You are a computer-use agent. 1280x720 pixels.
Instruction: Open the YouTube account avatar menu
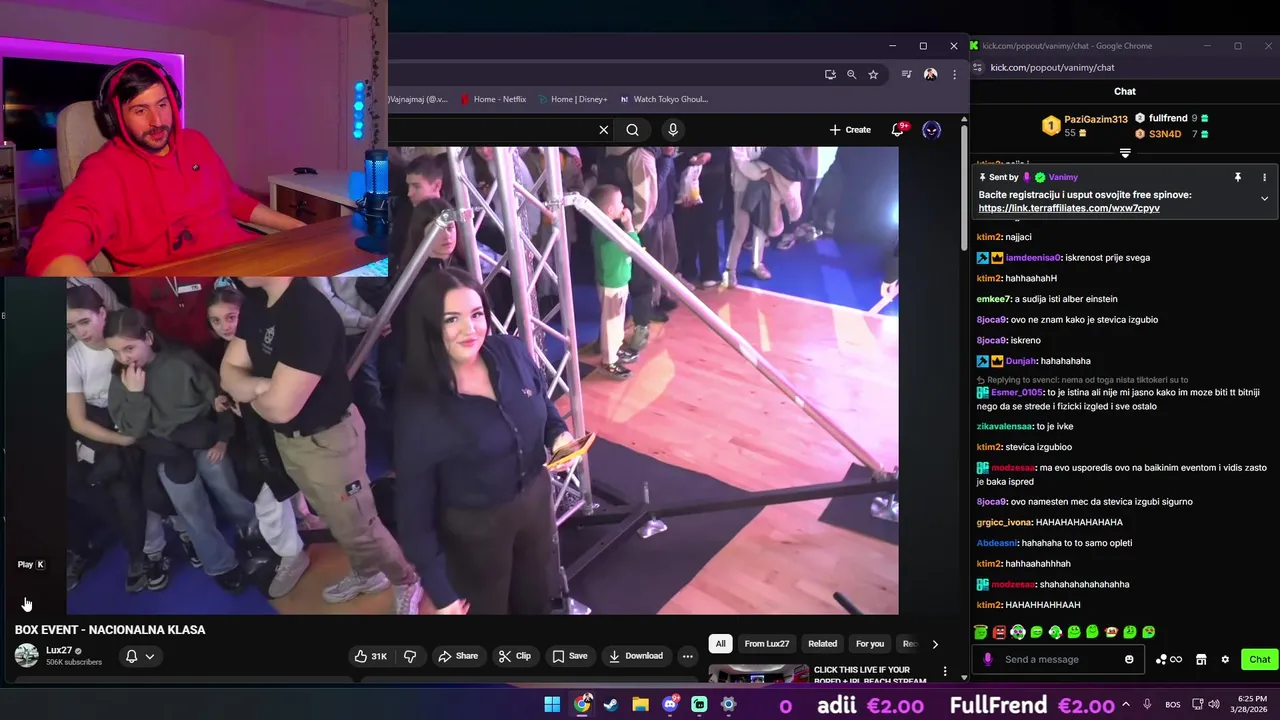click(931, 130)
